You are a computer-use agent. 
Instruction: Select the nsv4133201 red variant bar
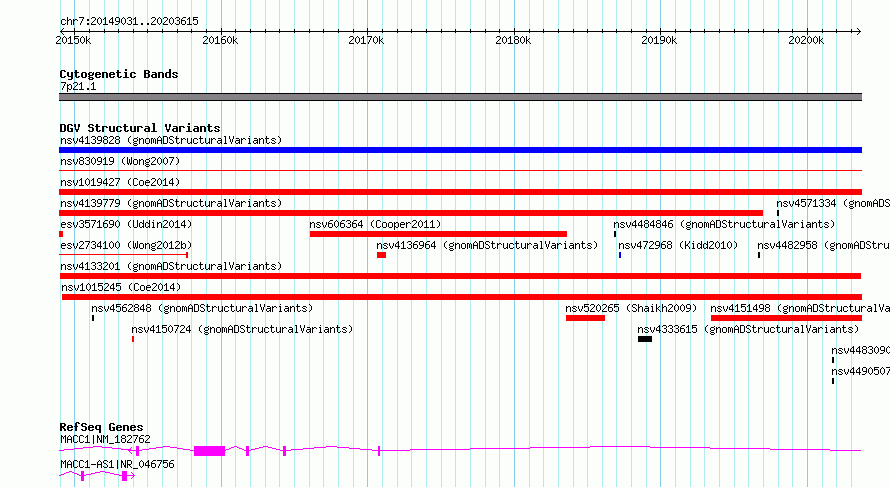click(460, 276)
